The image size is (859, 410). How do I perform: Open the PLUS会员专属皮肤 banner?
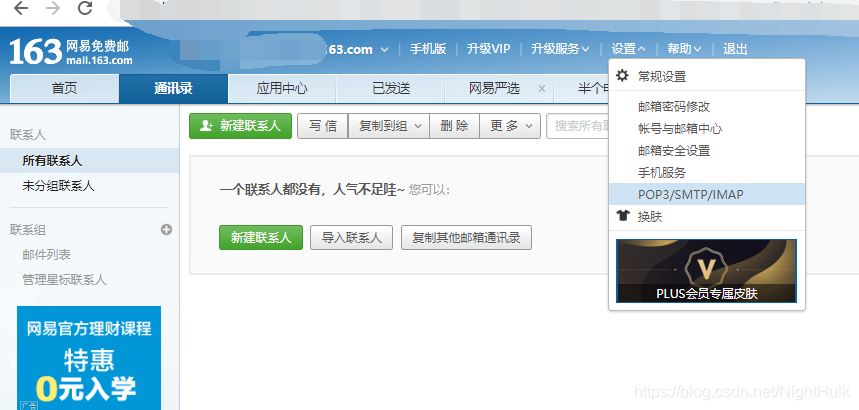706,271
